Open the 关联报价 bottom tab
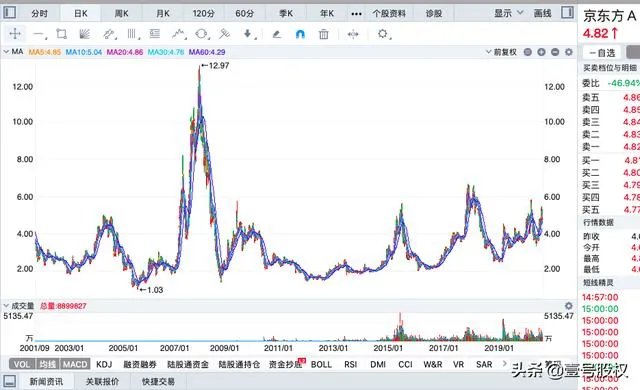640x390 pixels. 102,381
